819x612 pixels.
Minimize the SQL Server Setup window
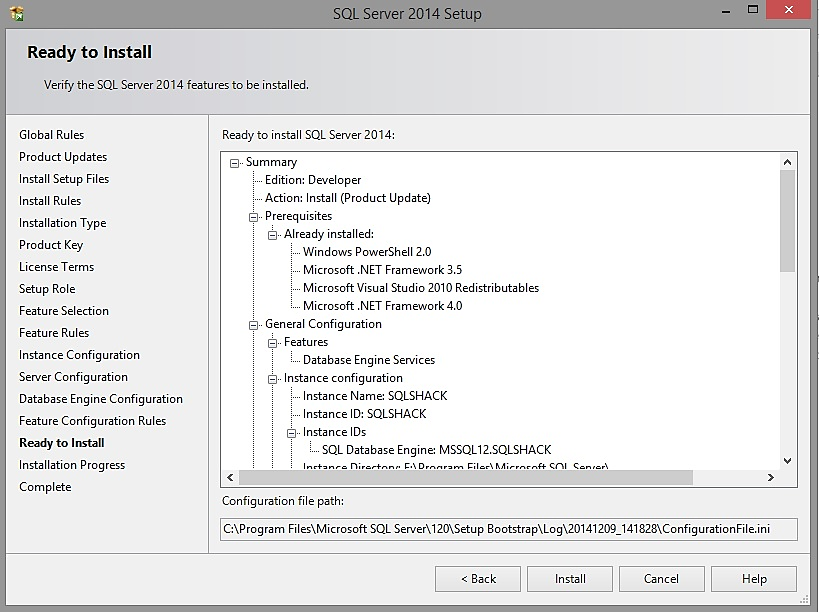[726, 10]
